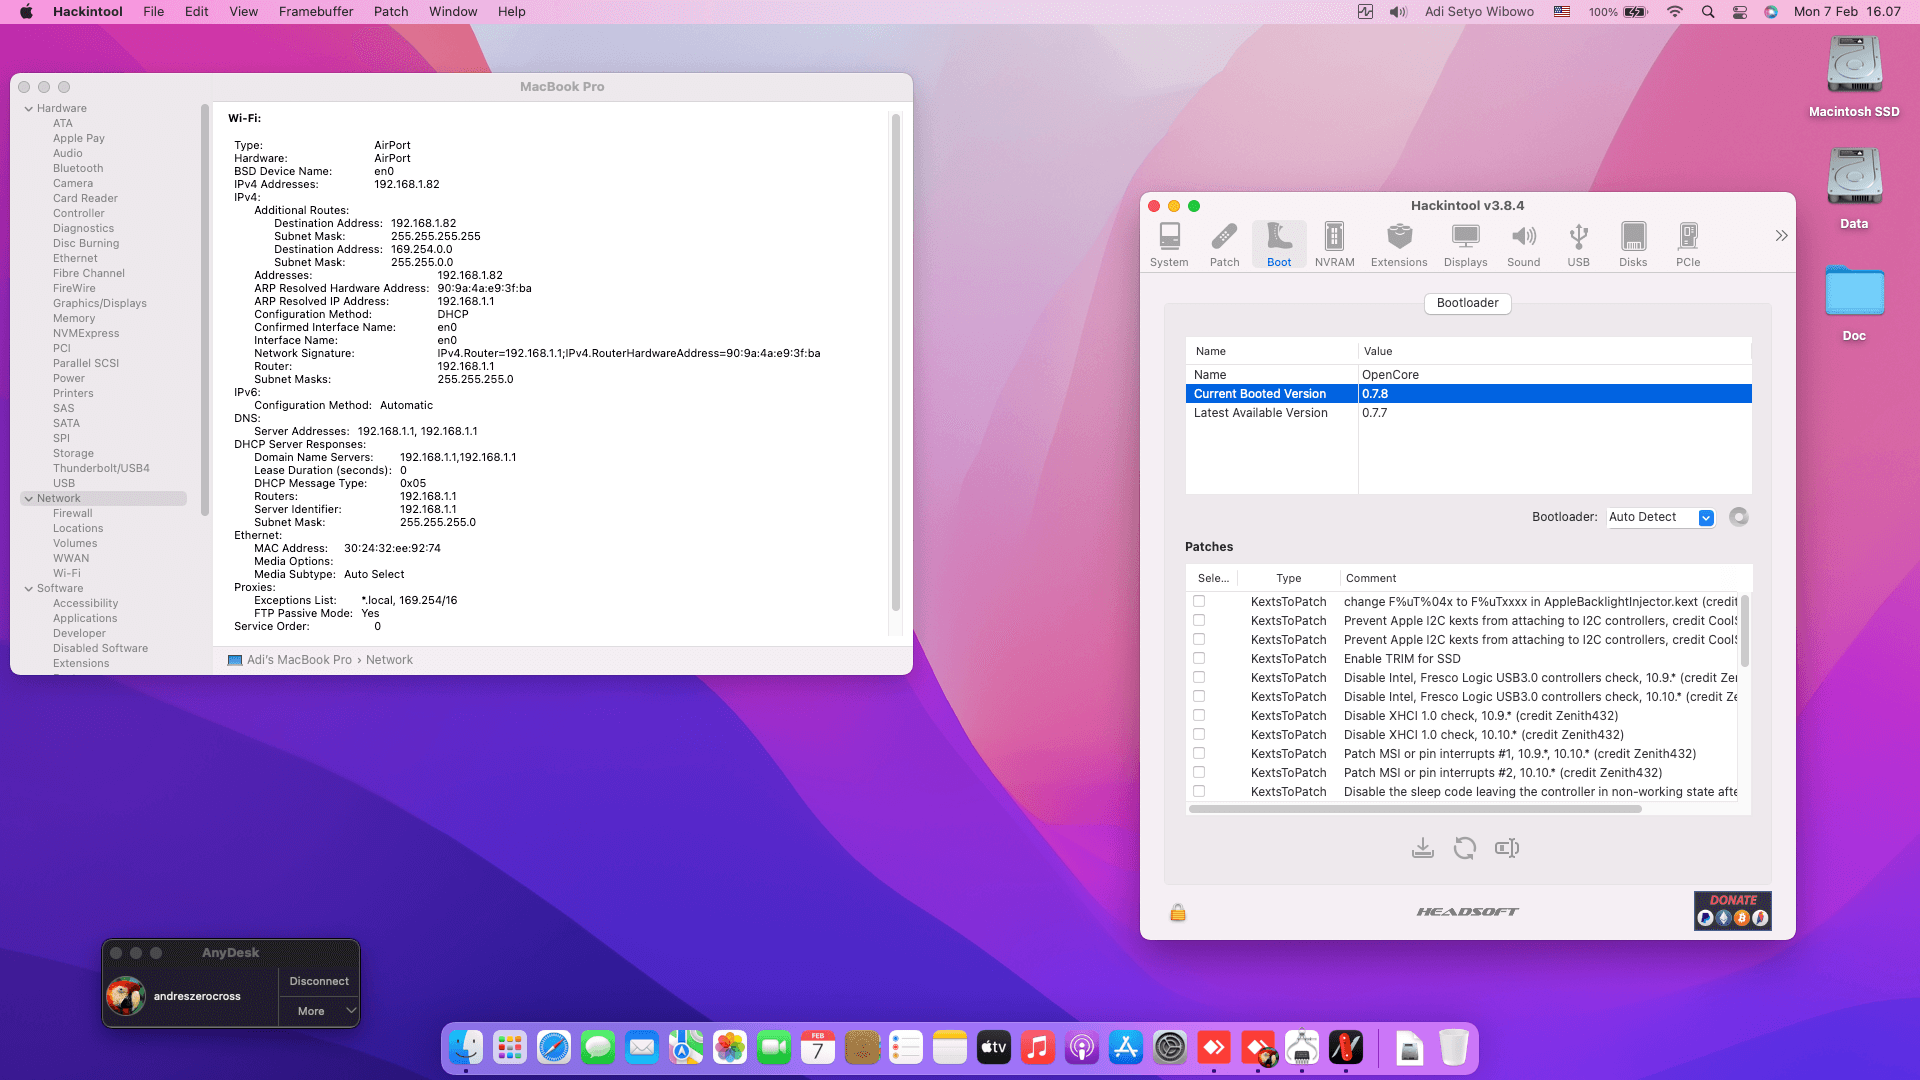This screenshot has height=1080, width=1920.
Task: Collapse the Network tree in sidebar
Action: pyautogui.click(x=29, y=498)
